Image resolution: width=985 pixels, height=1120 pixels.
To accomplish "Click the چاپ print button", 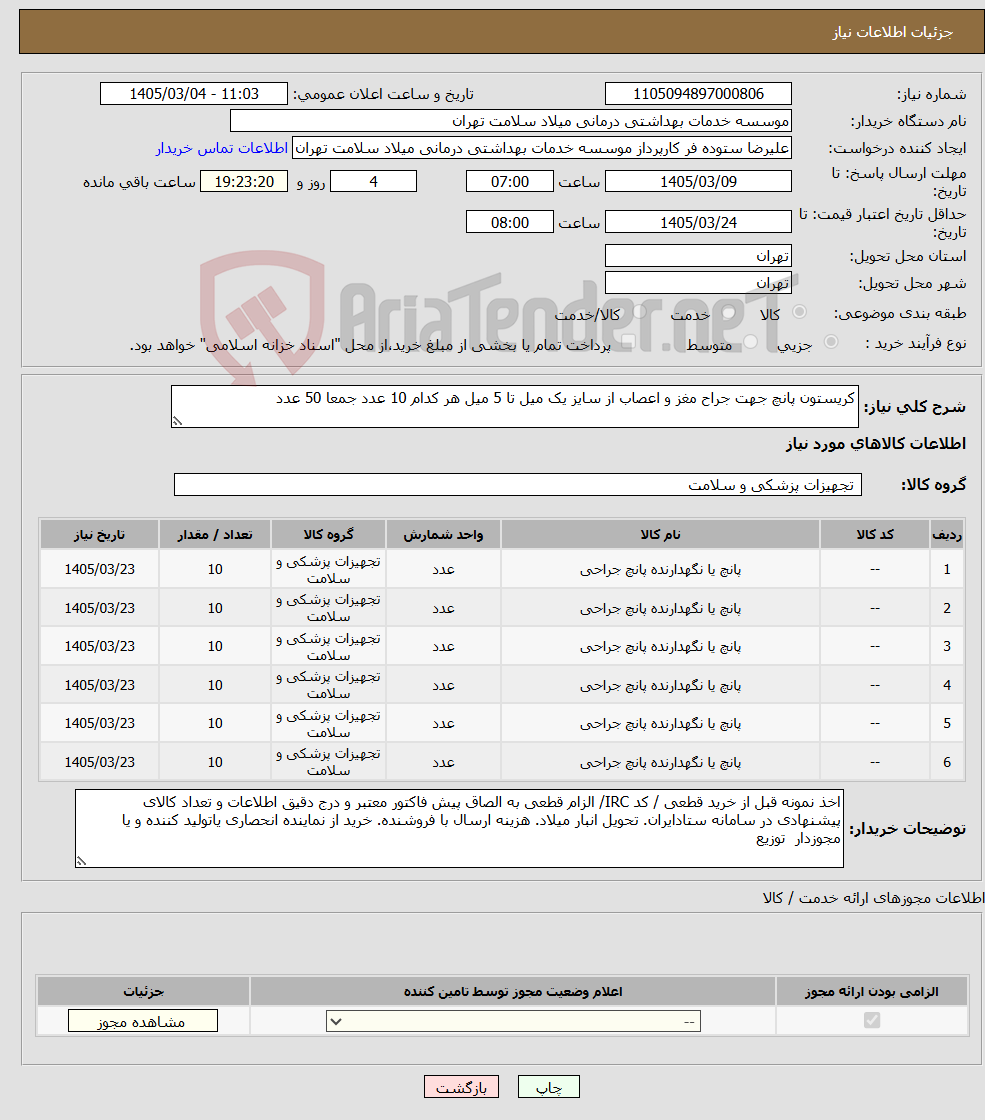I will tap(549, 1086).
